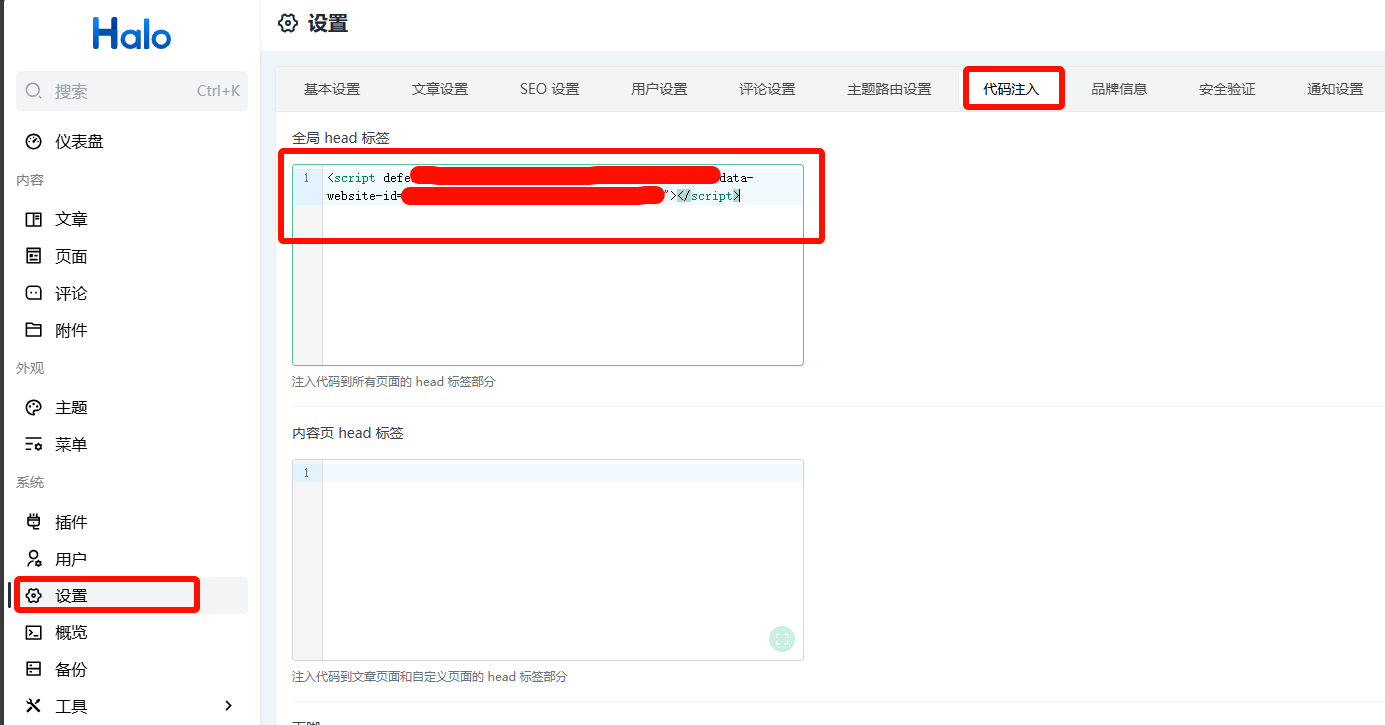Open 页面 in the sidebar

coord(132,256)
